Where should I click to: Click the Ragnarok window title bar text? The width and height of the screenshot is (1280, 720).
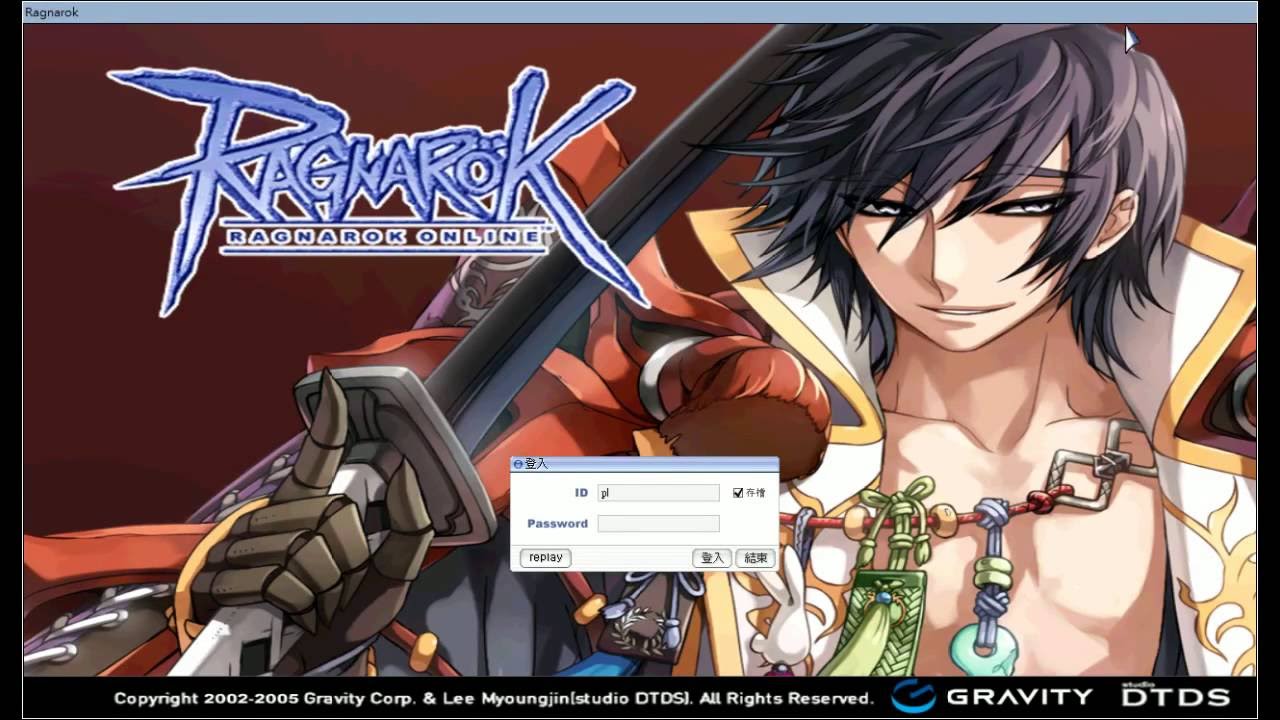[x=51, y=12]
